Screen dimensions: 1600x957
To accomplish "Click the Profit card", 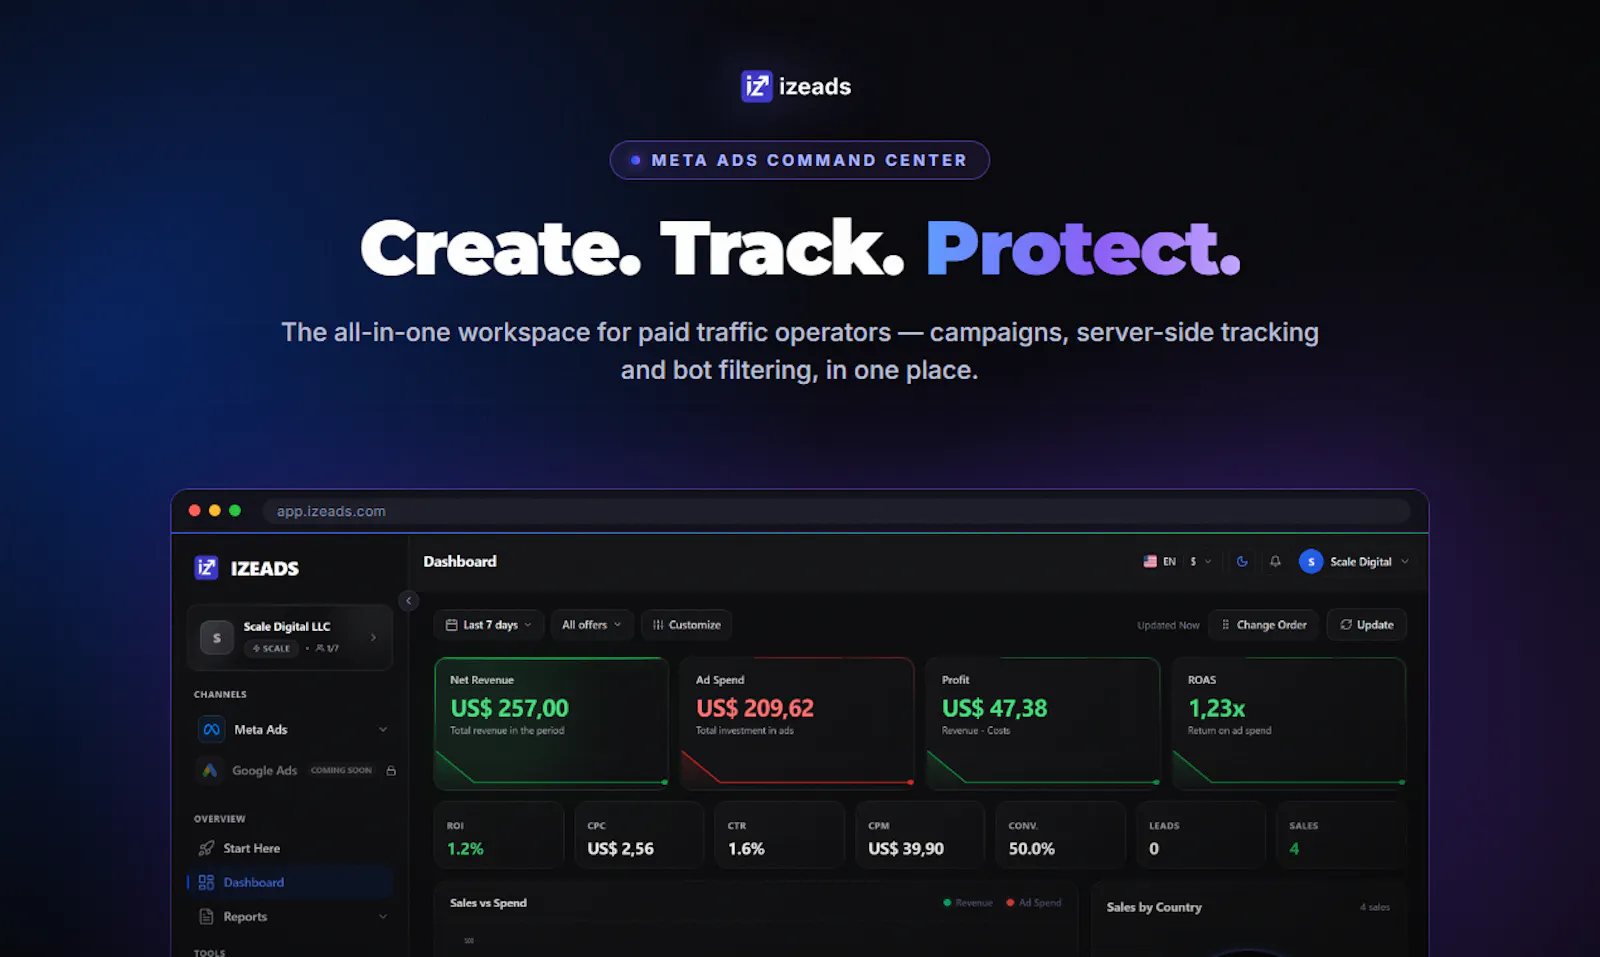I will click(1043, 723).
